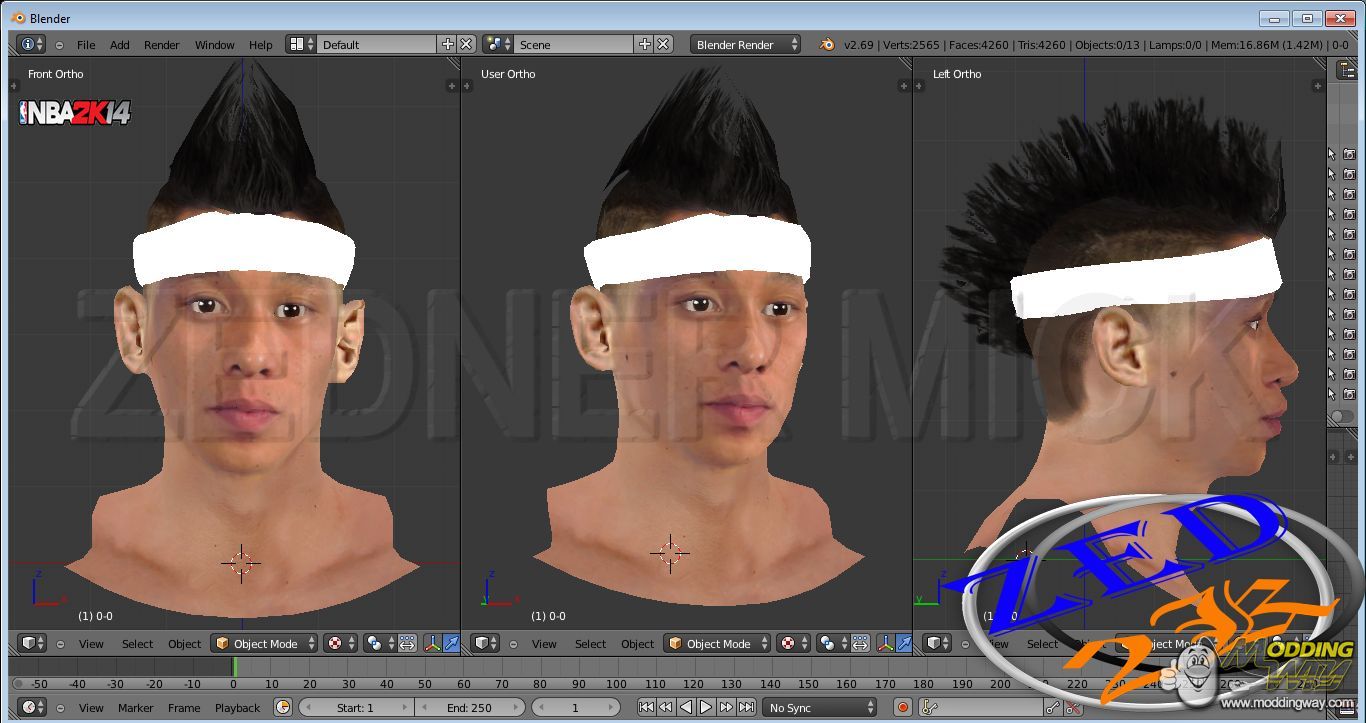Click the End: 250 frame field
Viewport: 1366px width, 723px height.
(469, 707)
